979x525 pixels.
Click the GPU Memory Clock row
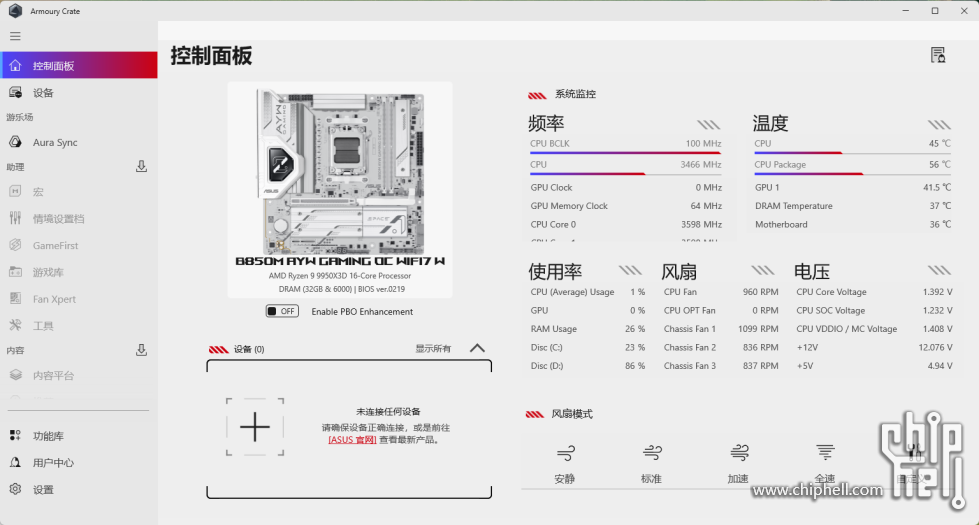pyautogui.click(x=626, y=205)
